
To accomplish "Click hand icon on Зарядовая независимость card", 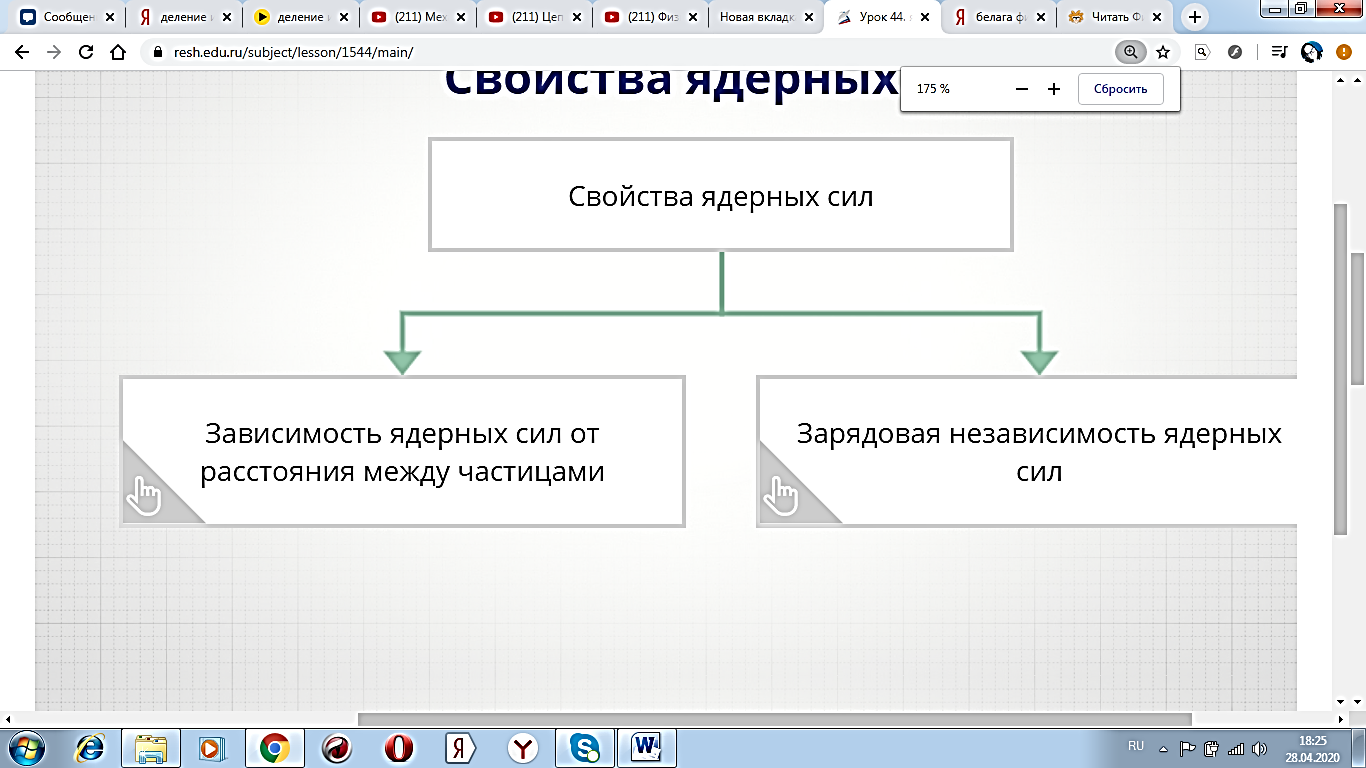I will click(782, 496).
